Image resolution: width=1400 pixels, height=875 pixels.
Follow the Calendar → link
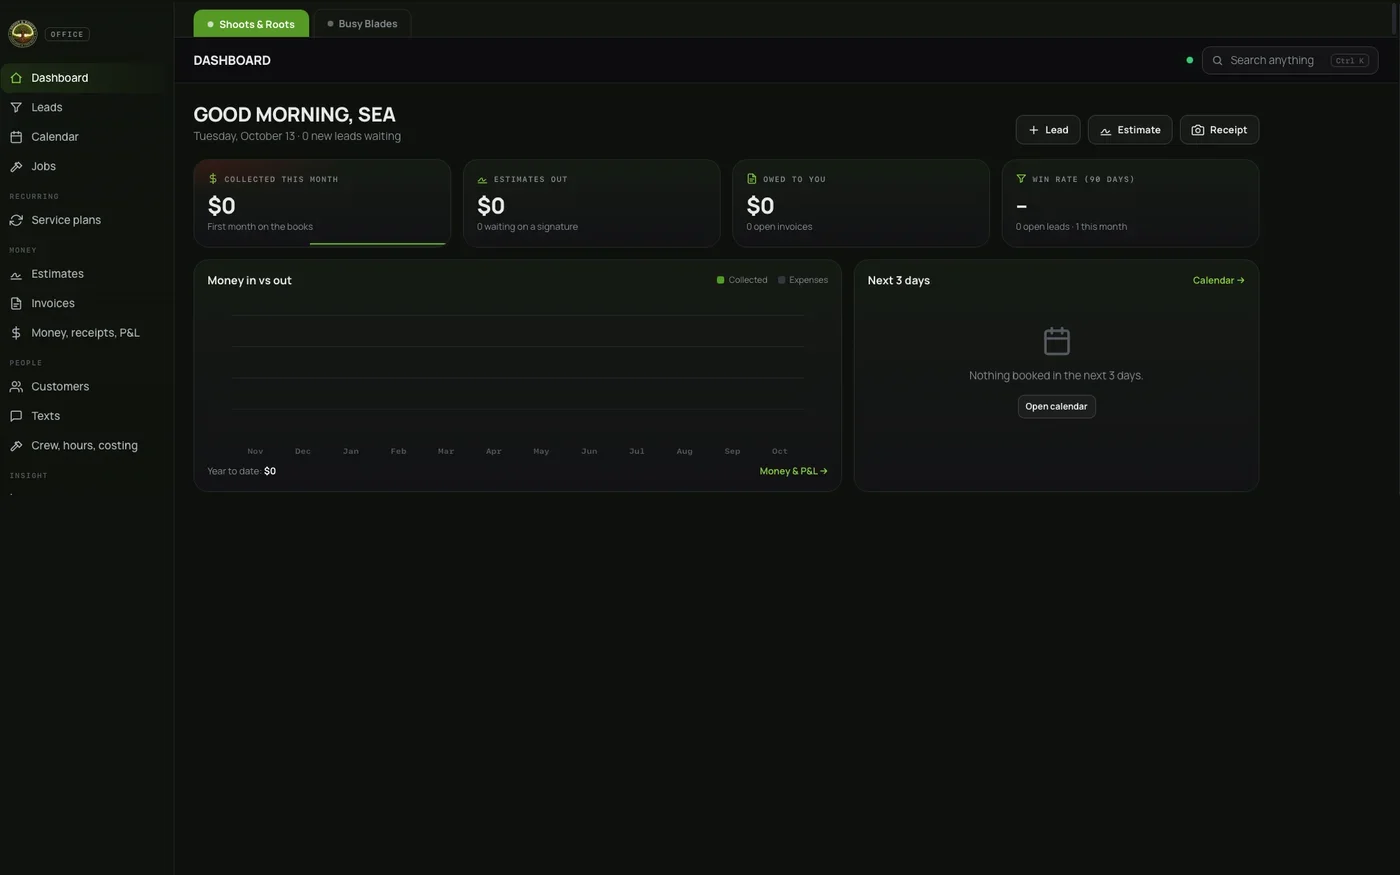1219,281
